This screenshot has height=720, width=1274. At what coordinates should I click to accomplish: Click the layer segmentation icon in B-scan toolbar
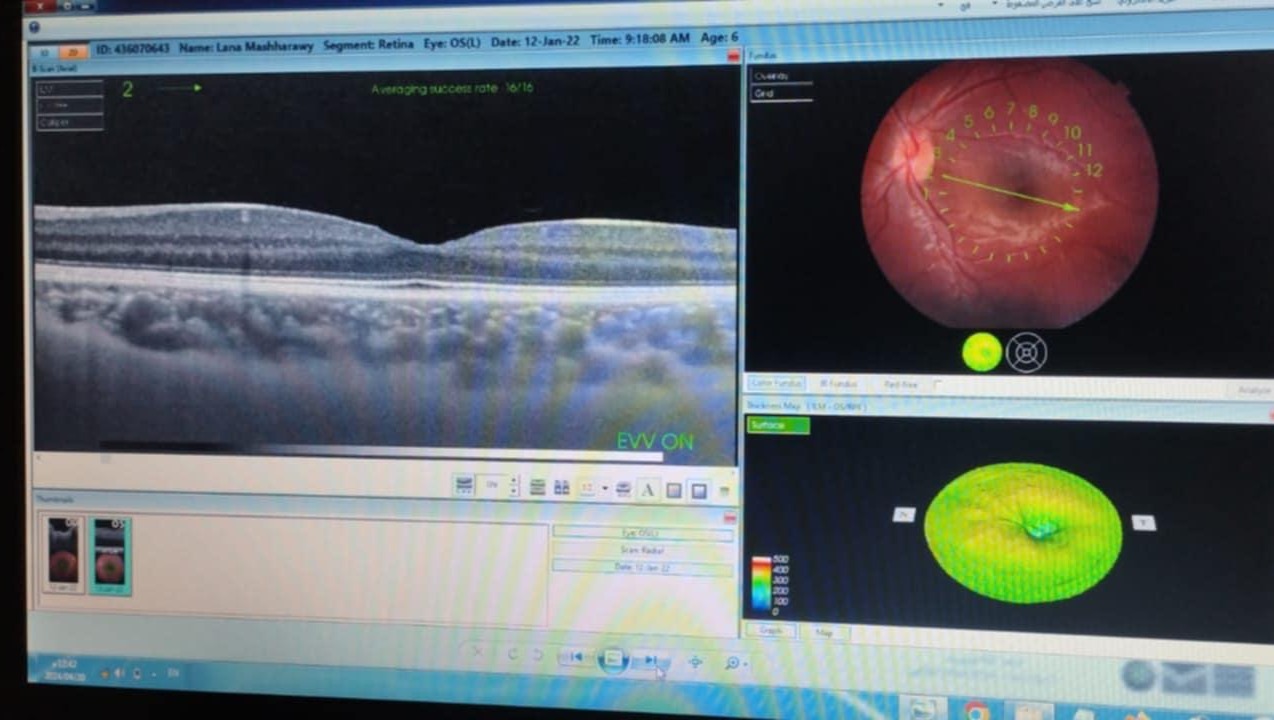point(464,486)
